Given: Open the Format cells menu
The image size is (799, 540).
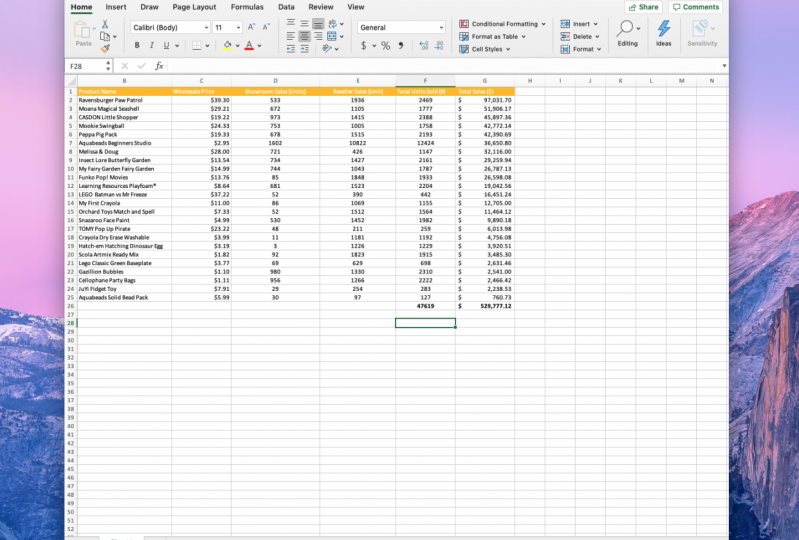Looking at the screenshot, I should click(x=581, y=49).
